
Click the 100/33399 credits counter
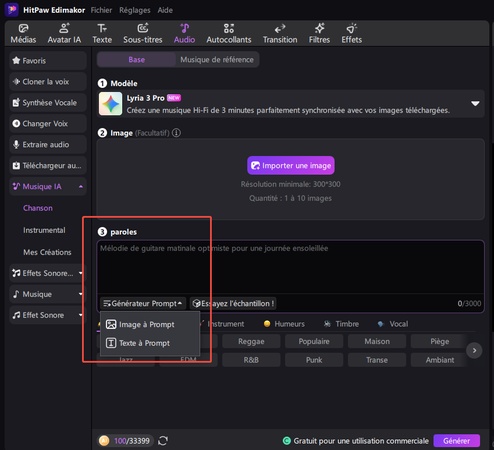point(132,441)
